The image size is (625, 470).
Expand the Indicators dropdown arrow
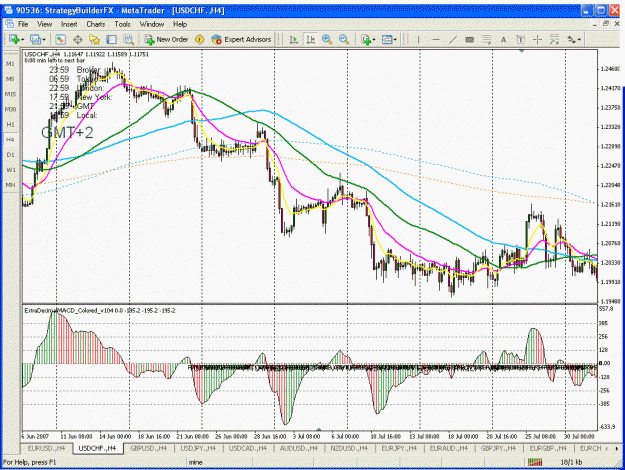(374, 39)
